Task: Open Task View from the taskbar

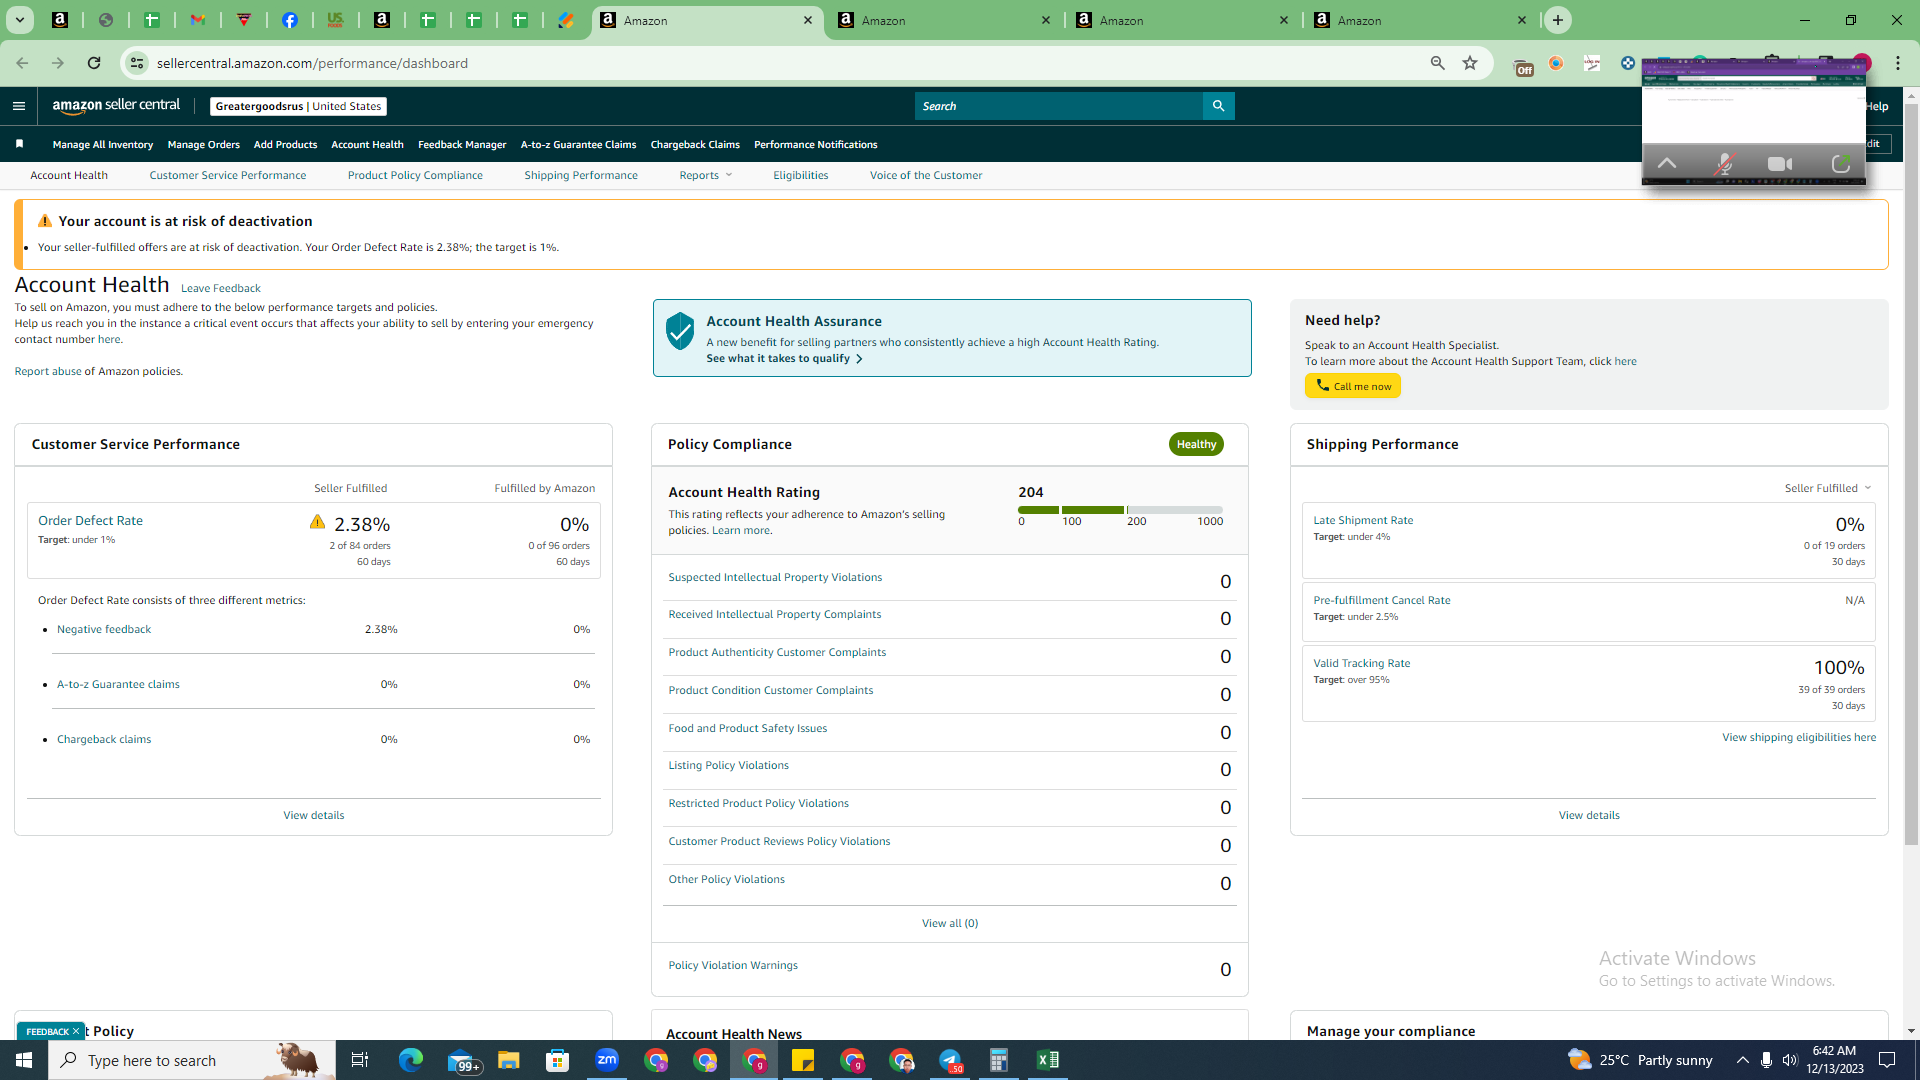Action: click(x=360, y=1060)
